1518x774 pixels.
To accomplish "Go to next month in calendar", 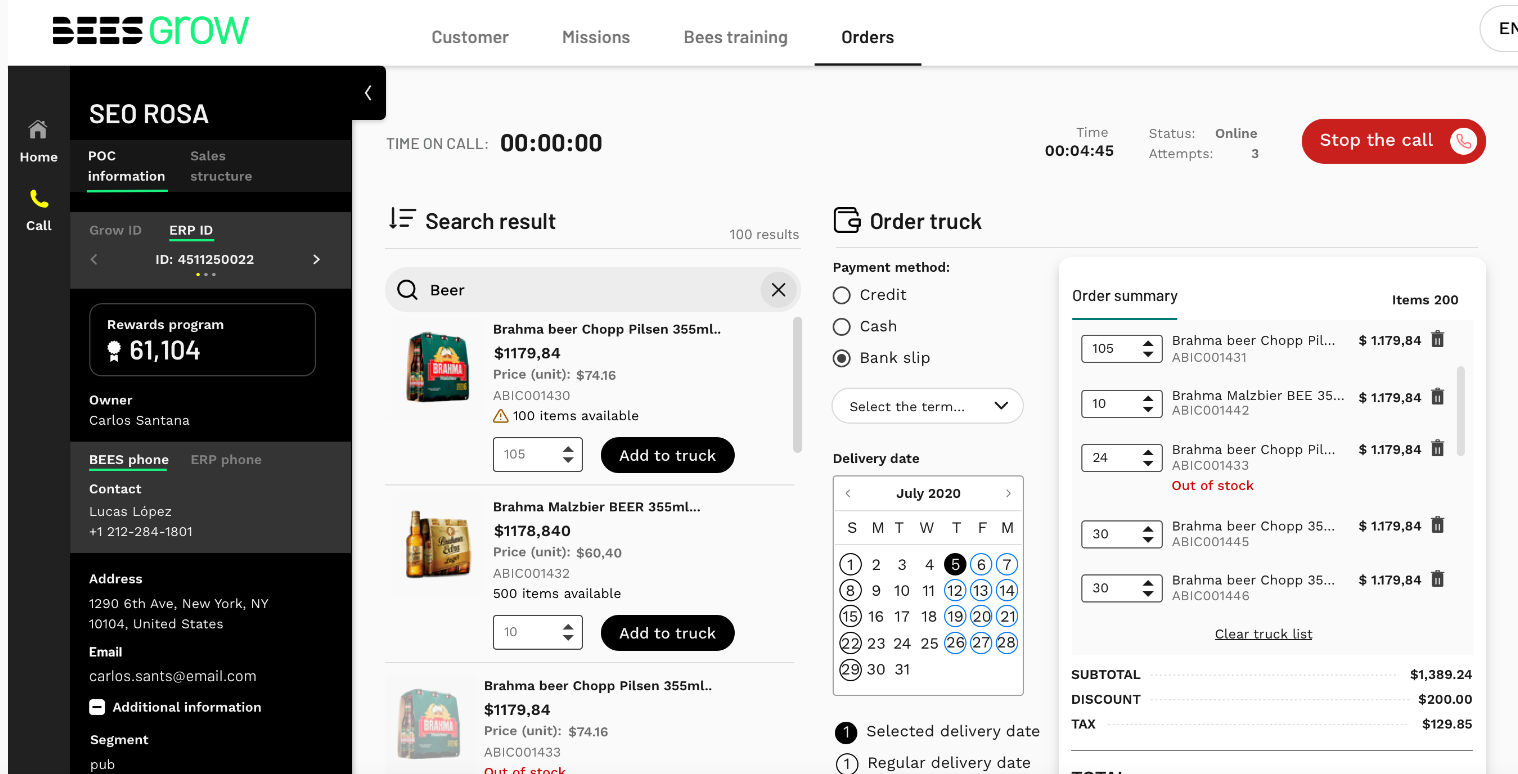I will click(1008, 494).
